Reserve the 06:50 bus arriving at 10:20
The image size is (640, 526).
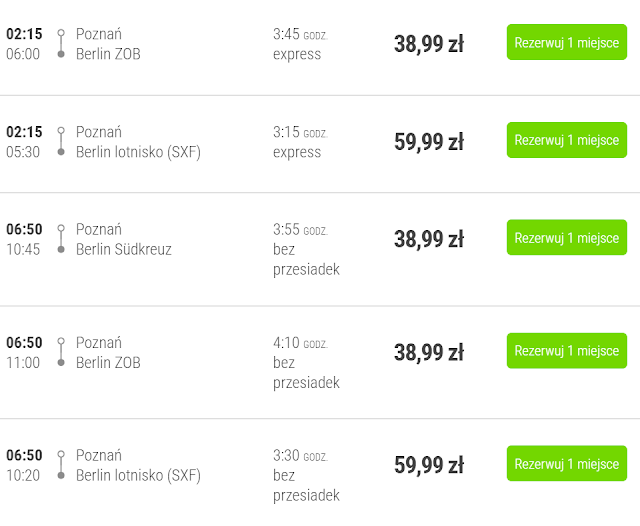pyautogui.click(x=566, y=464)
